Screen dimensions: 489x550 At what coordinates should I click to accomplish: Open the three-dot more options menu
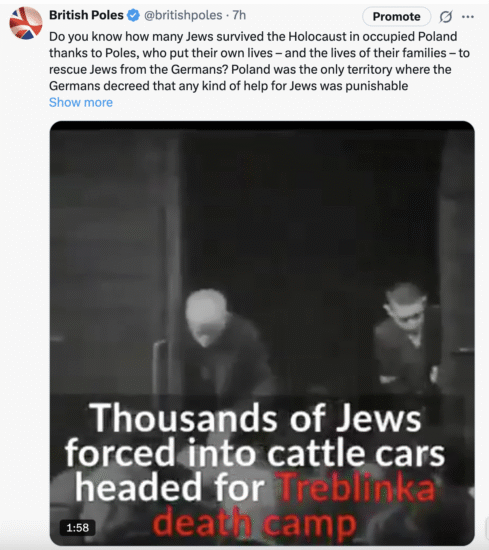468,16
